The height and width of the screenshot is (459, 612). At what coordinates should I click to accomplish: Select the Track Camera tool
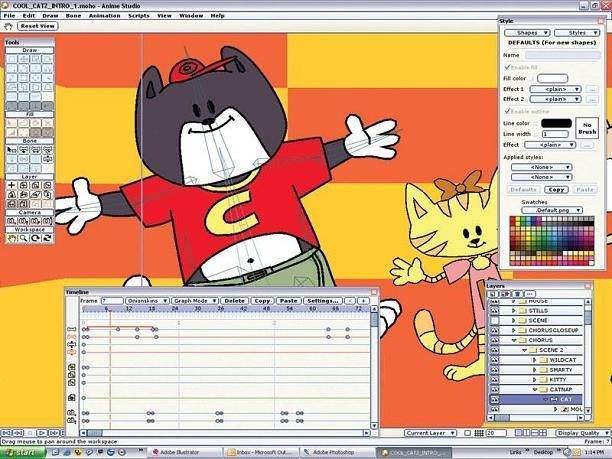[12, 221]
